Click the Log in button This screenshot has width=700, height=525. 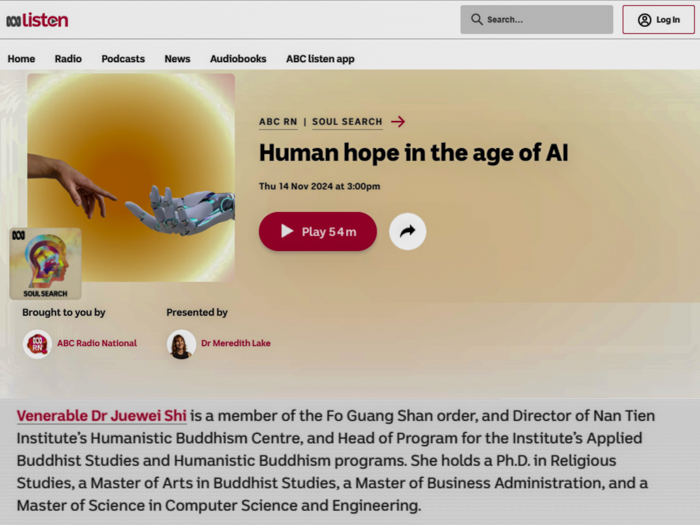click(x=658, y=20)
